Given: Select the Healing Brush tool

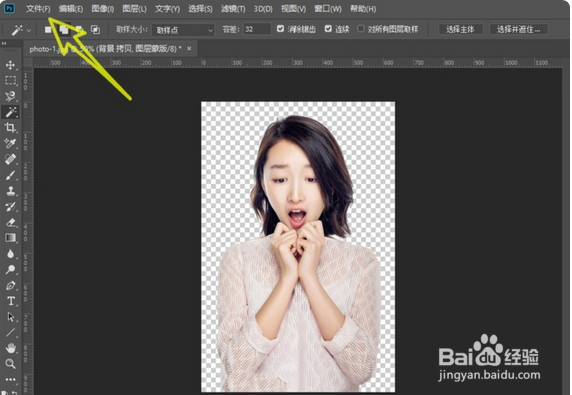Looking at the screenshot, I should point(10,159).
